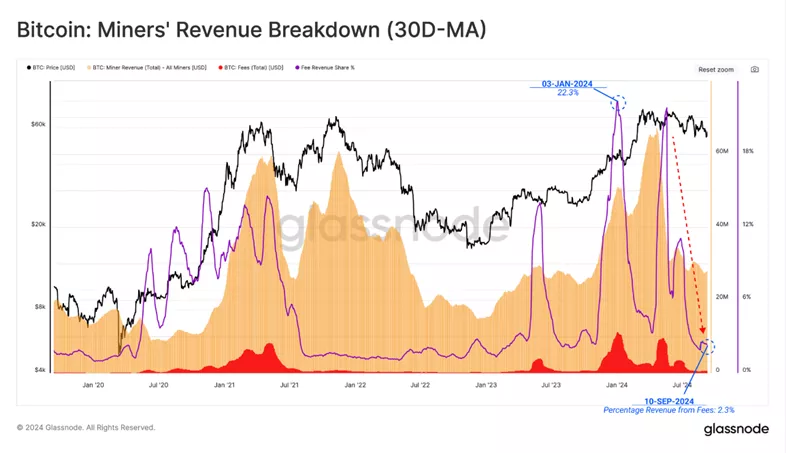The image size is (786, 453).
Task: Click the Jul '23 x-axis label
Action: tap(550, 383)
